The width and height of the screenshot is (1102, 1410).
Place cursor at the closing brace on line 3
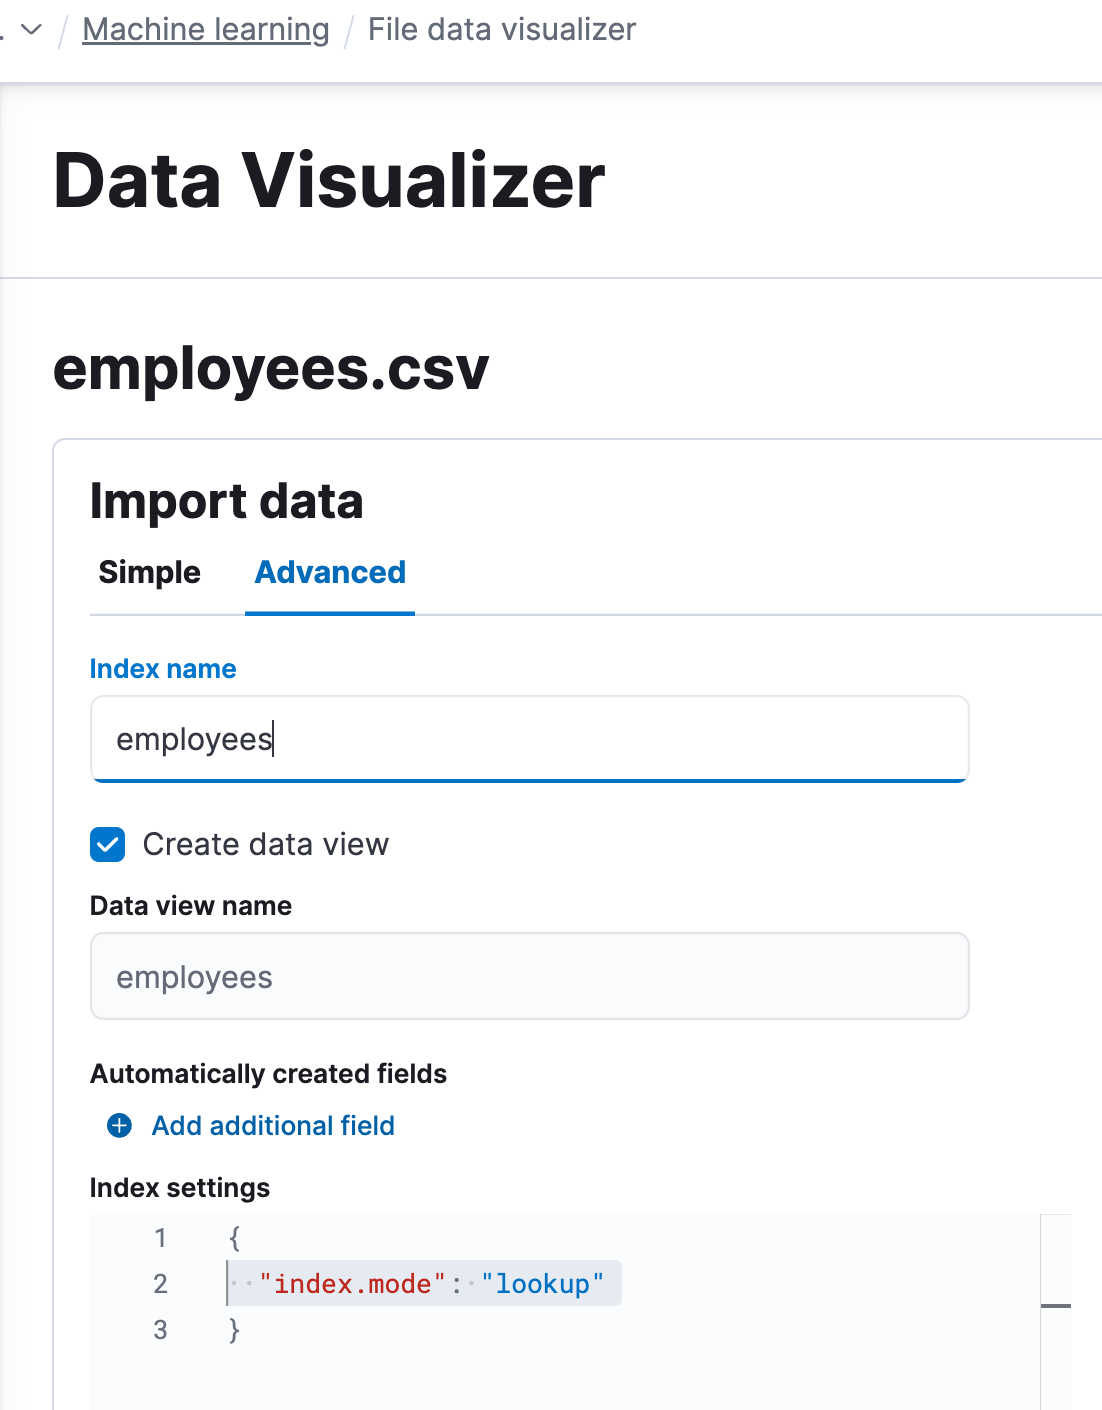235,1330
